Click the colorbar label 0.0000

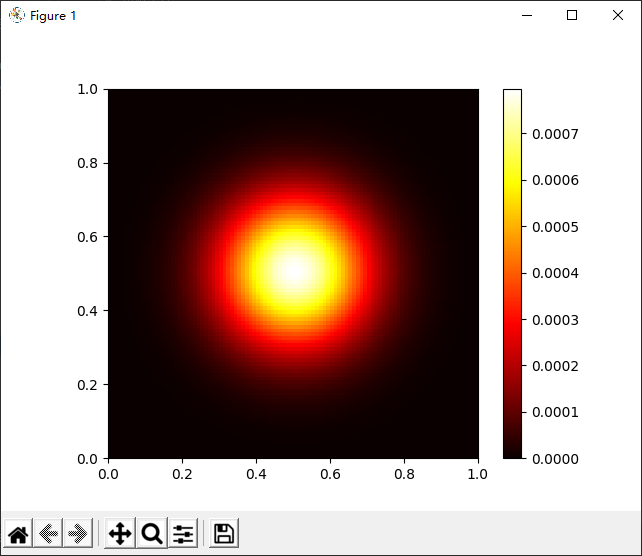click(x=555, y=459)
